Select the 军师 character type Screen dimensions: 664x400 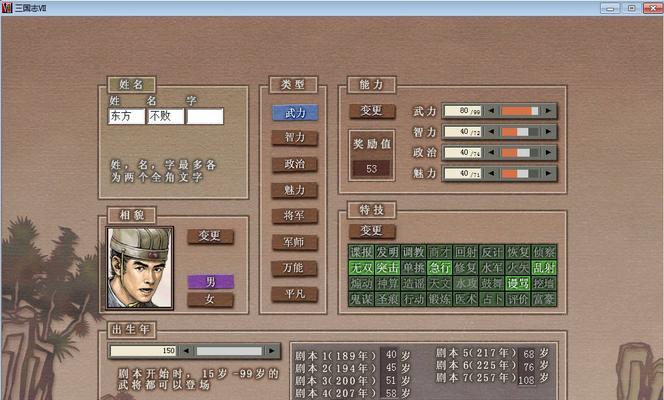295,242
